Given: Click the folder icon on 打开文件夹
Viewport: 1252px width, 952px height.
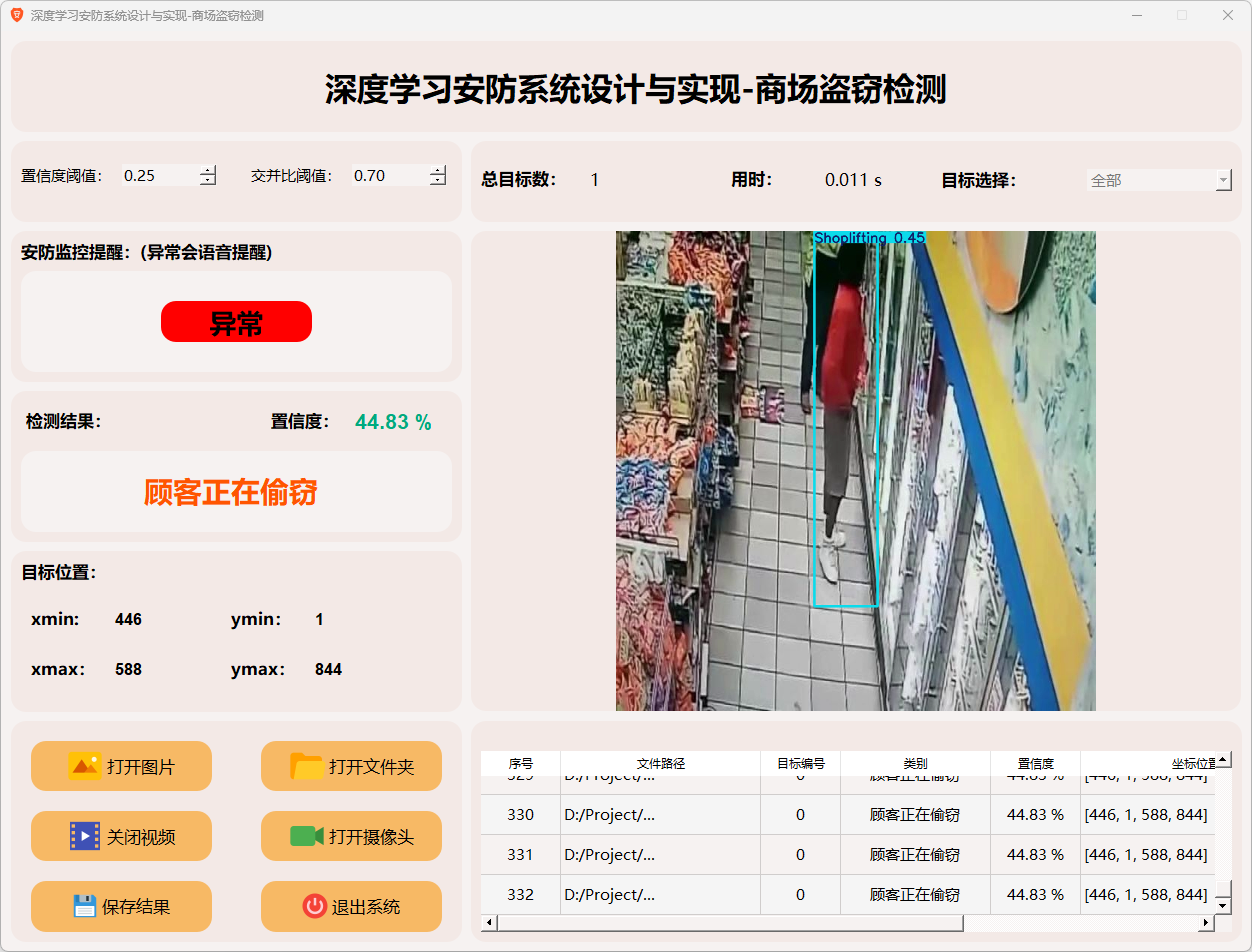Looking at the screenshot, I should pos(306,766).
